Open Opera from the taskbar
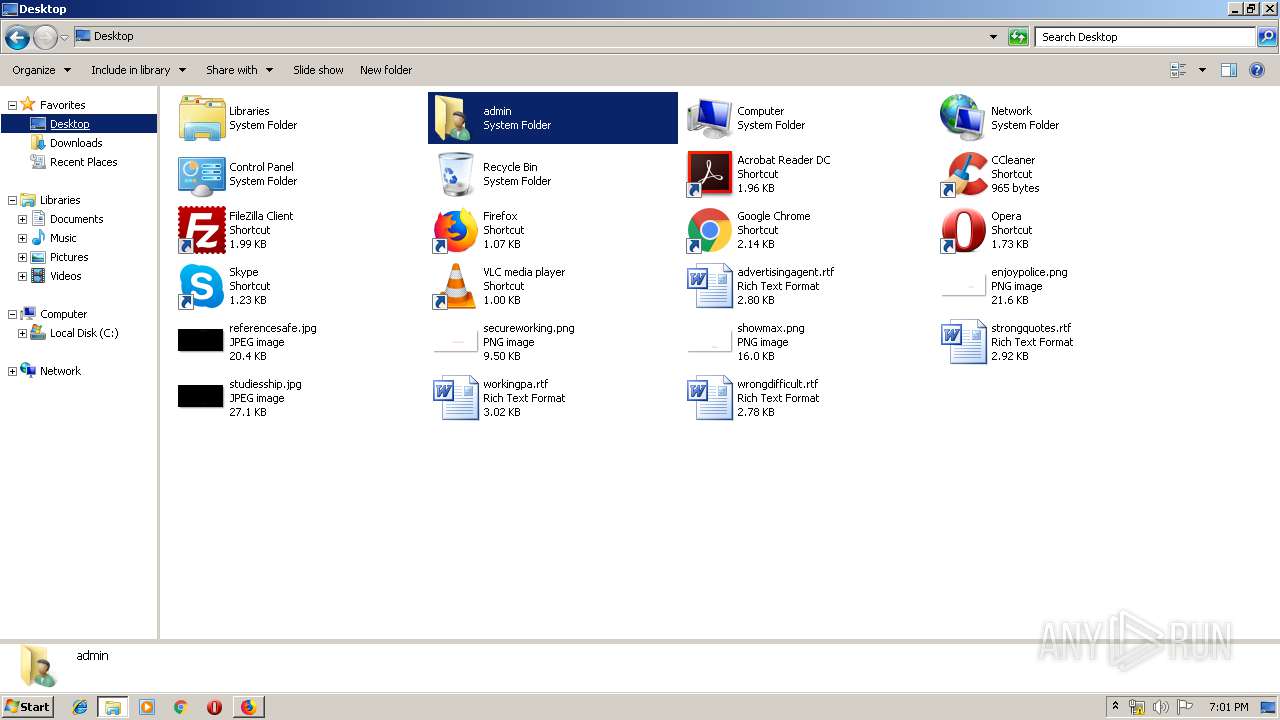 214,707
